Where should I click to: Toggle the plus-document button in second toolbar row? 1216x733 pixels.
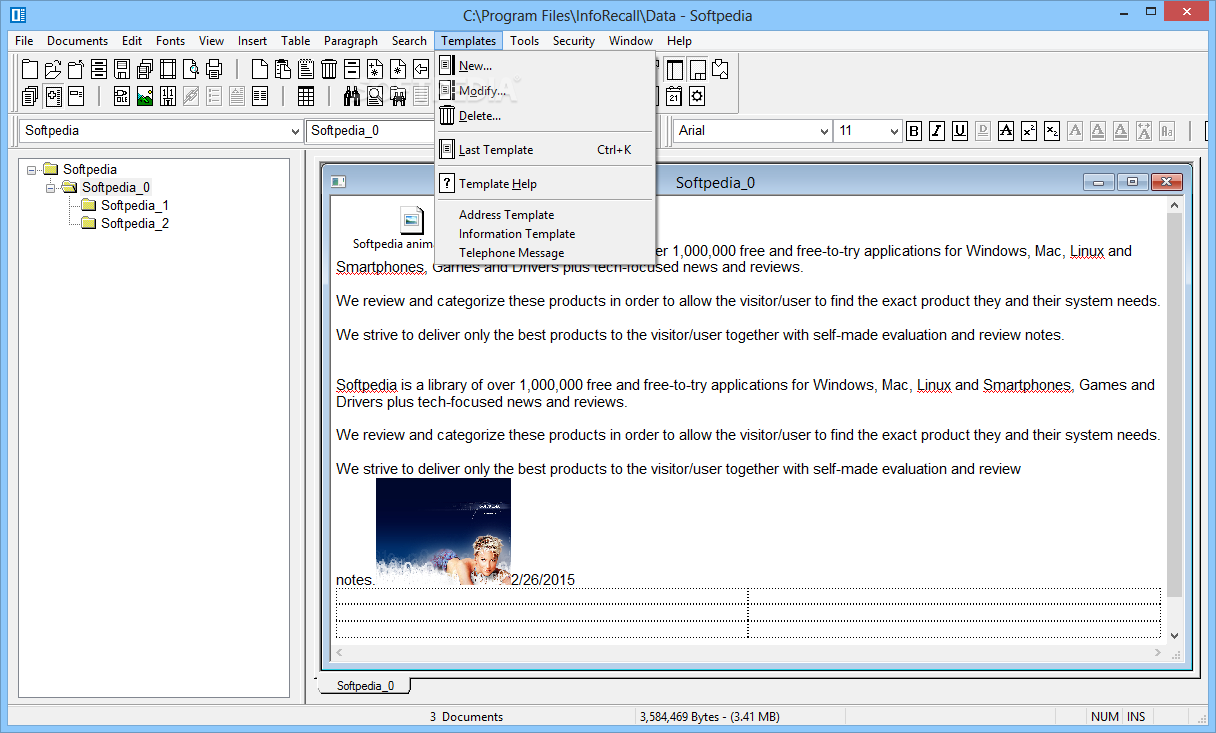coord(53,96)
